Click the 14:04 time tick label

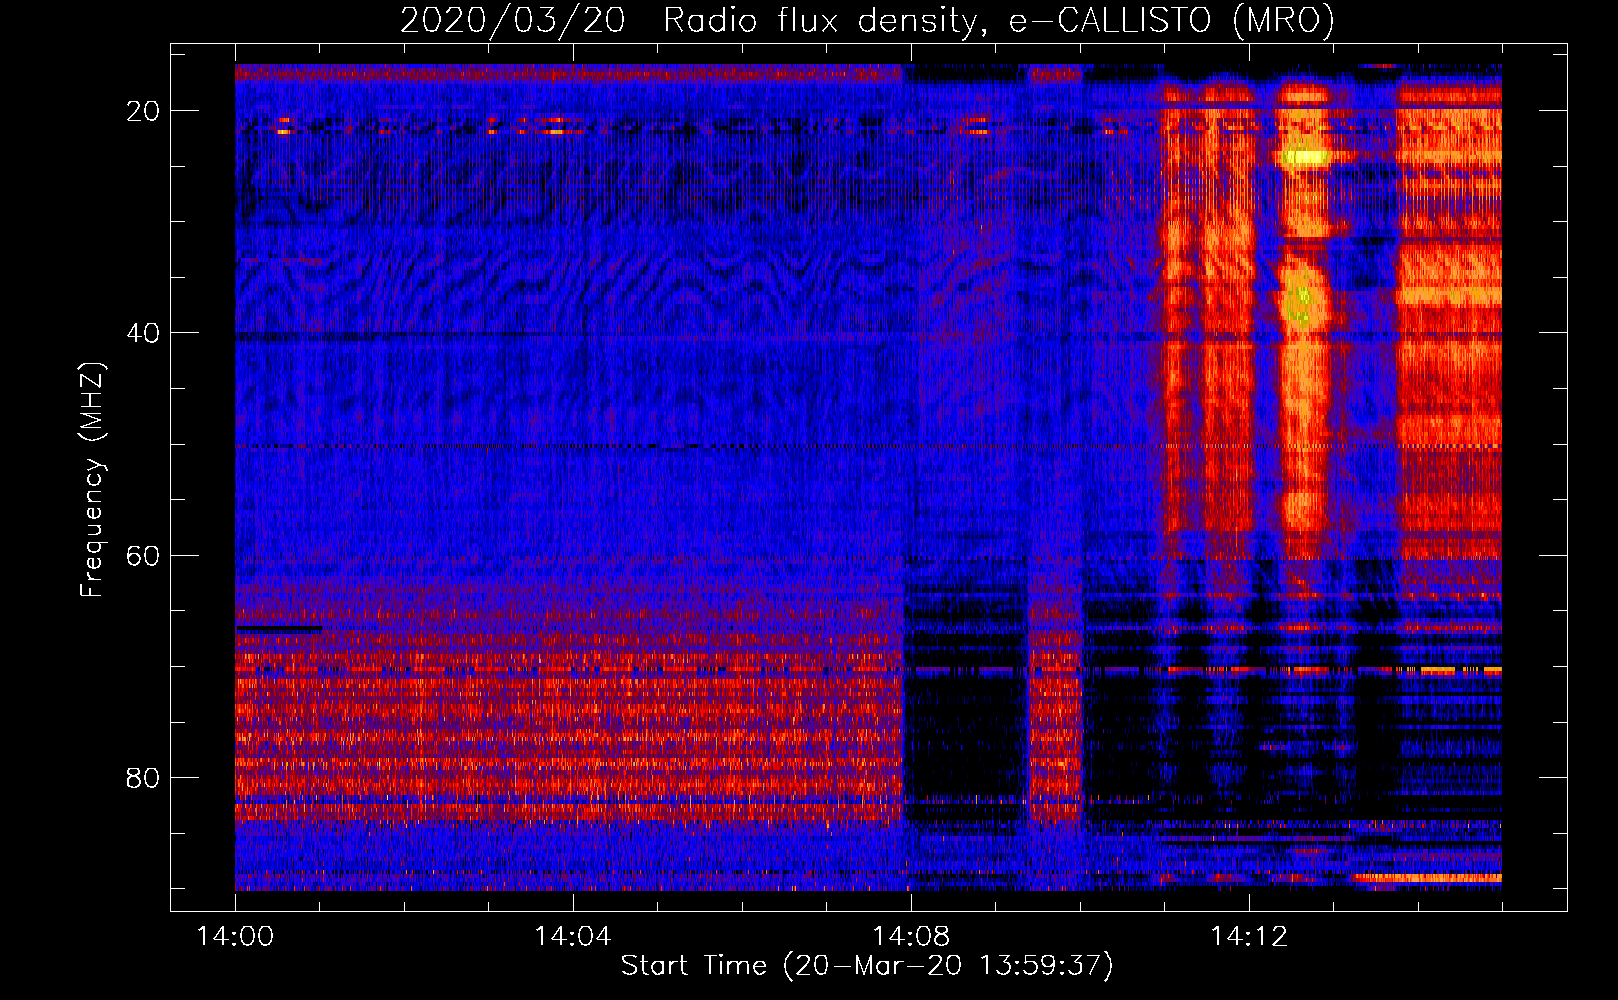coord(572,936)
